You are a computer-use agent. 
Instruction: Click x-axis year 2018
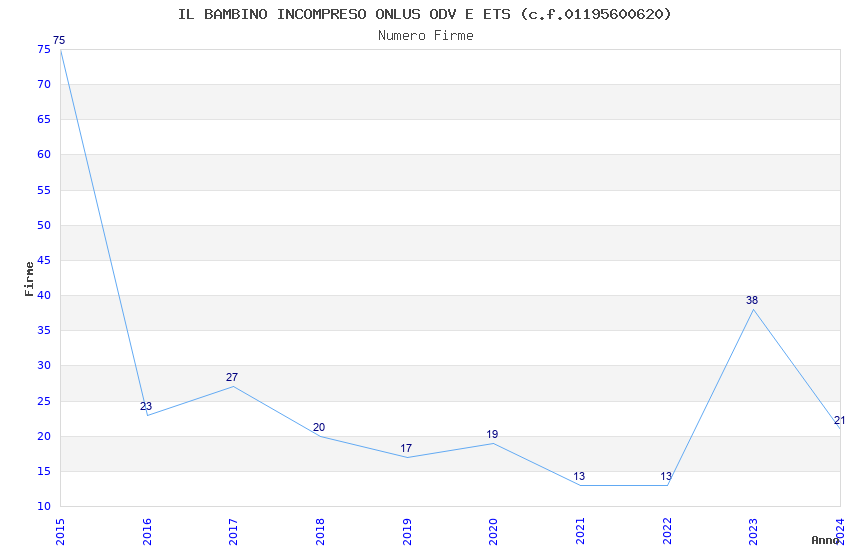[x=320, y=531]
